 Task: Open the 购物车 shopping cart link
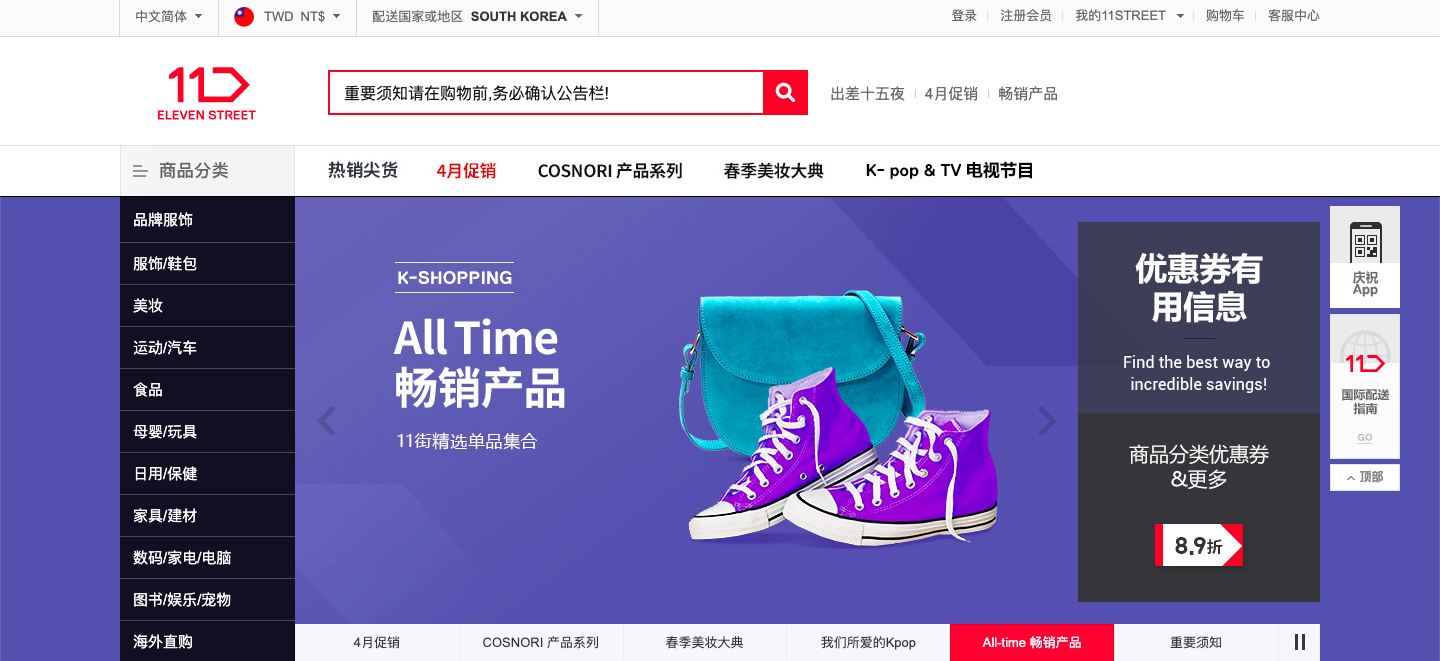[1225, 16]
